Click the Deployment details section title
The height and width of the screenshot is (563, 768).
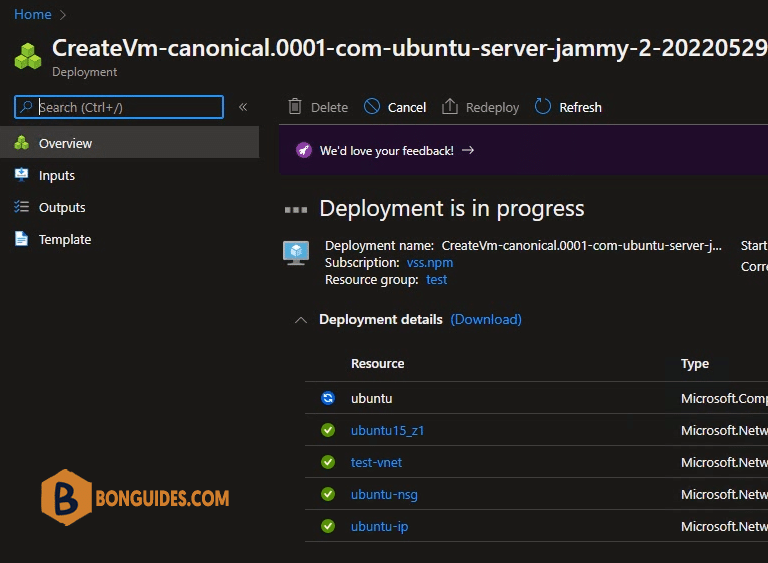tap(381, 319)
